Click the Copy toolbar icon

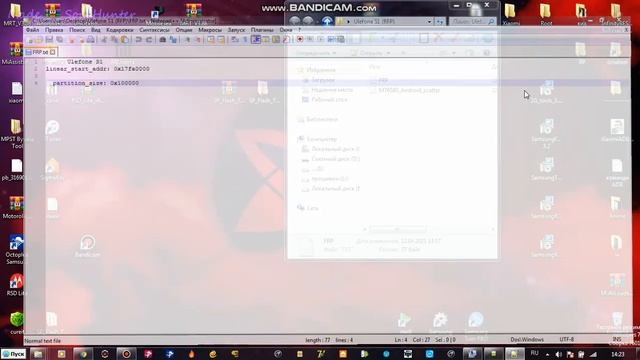click(x=114, y=40)
